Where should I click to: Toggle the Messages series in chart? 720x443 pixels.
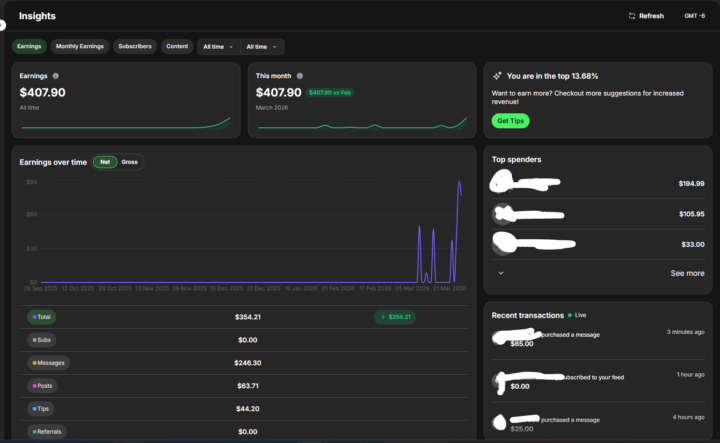point(48,363)
